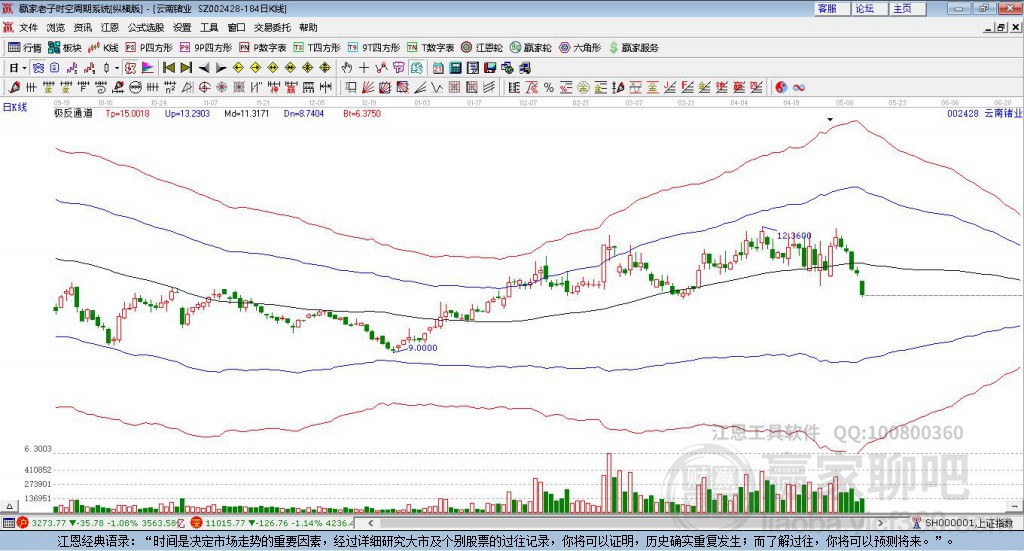The width and height of the screenshot is (1024, 551).
Task: Open the 六角形 hexagon tool
Action: pyautogui.click(x=580, y=48)
